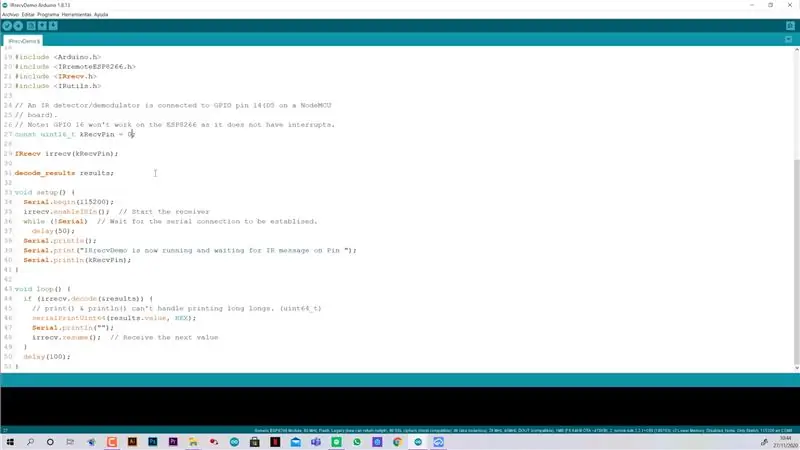This screenshot has width=800, height=450.
Task: Click the 'Serial.println(kRecvPin);' line
Action: pos(77,260)
